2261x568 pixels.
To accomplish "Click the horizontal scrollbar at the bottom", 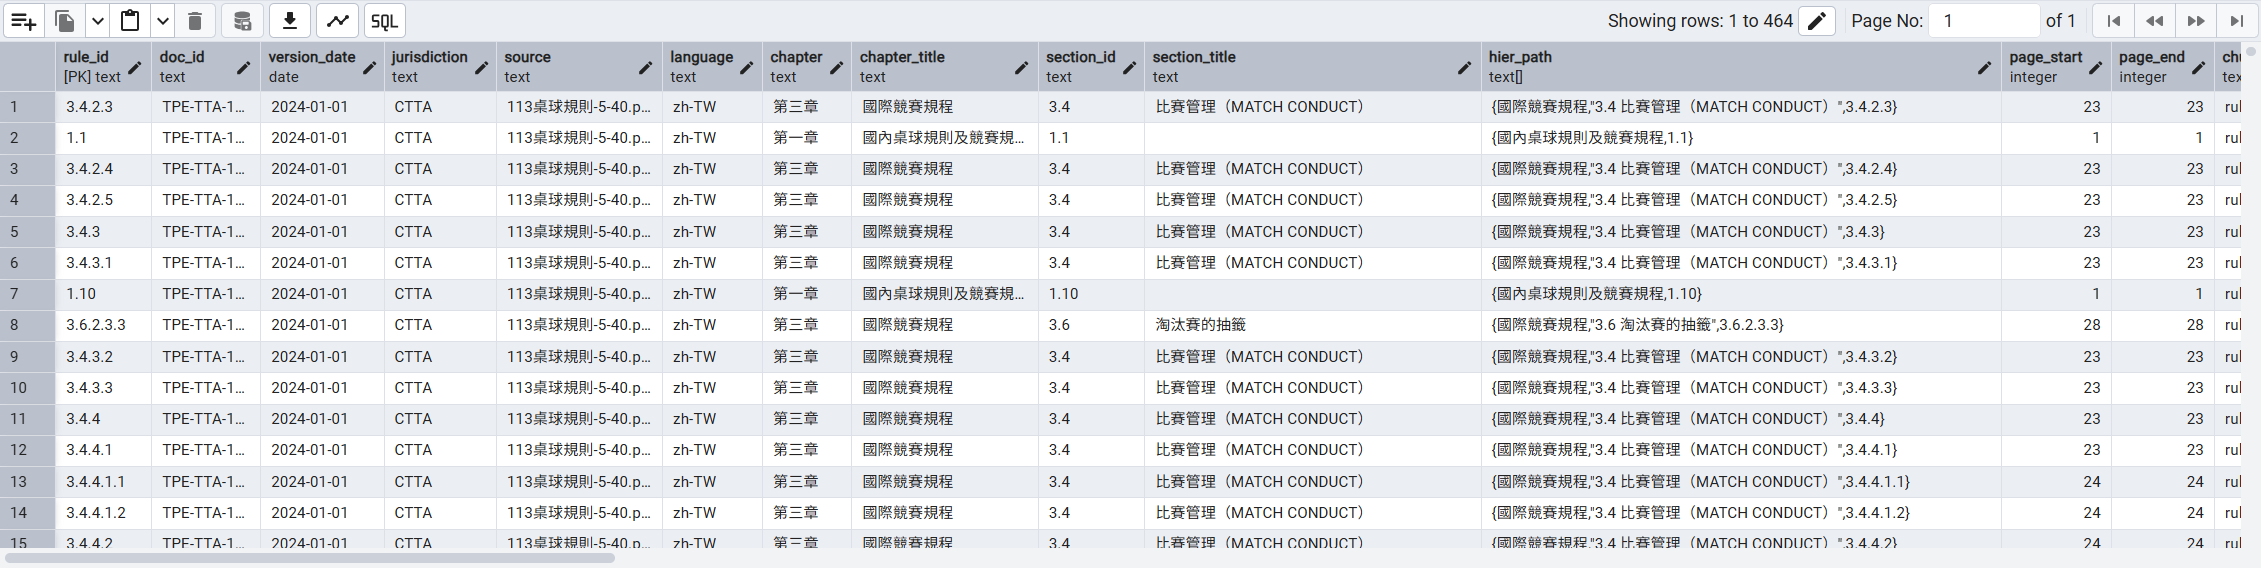I will coord(310,558).
